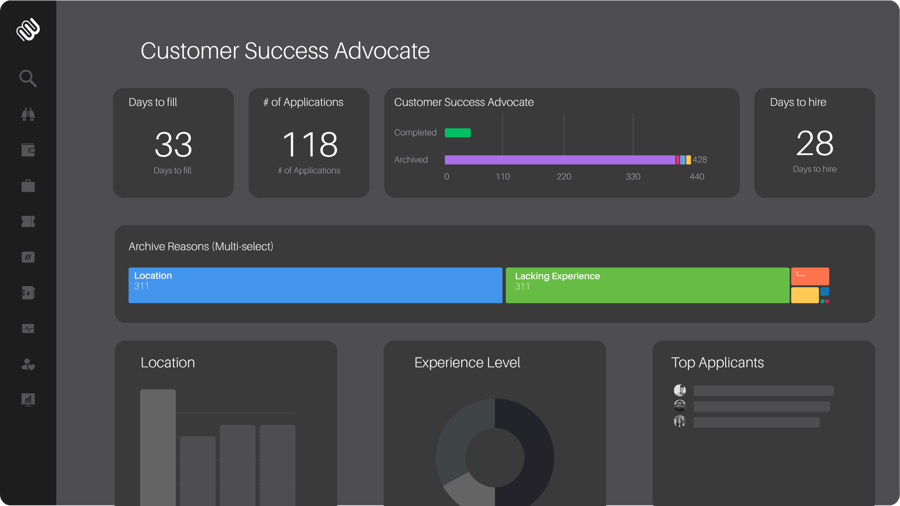Click the green Completed bar

pos(458,133)
